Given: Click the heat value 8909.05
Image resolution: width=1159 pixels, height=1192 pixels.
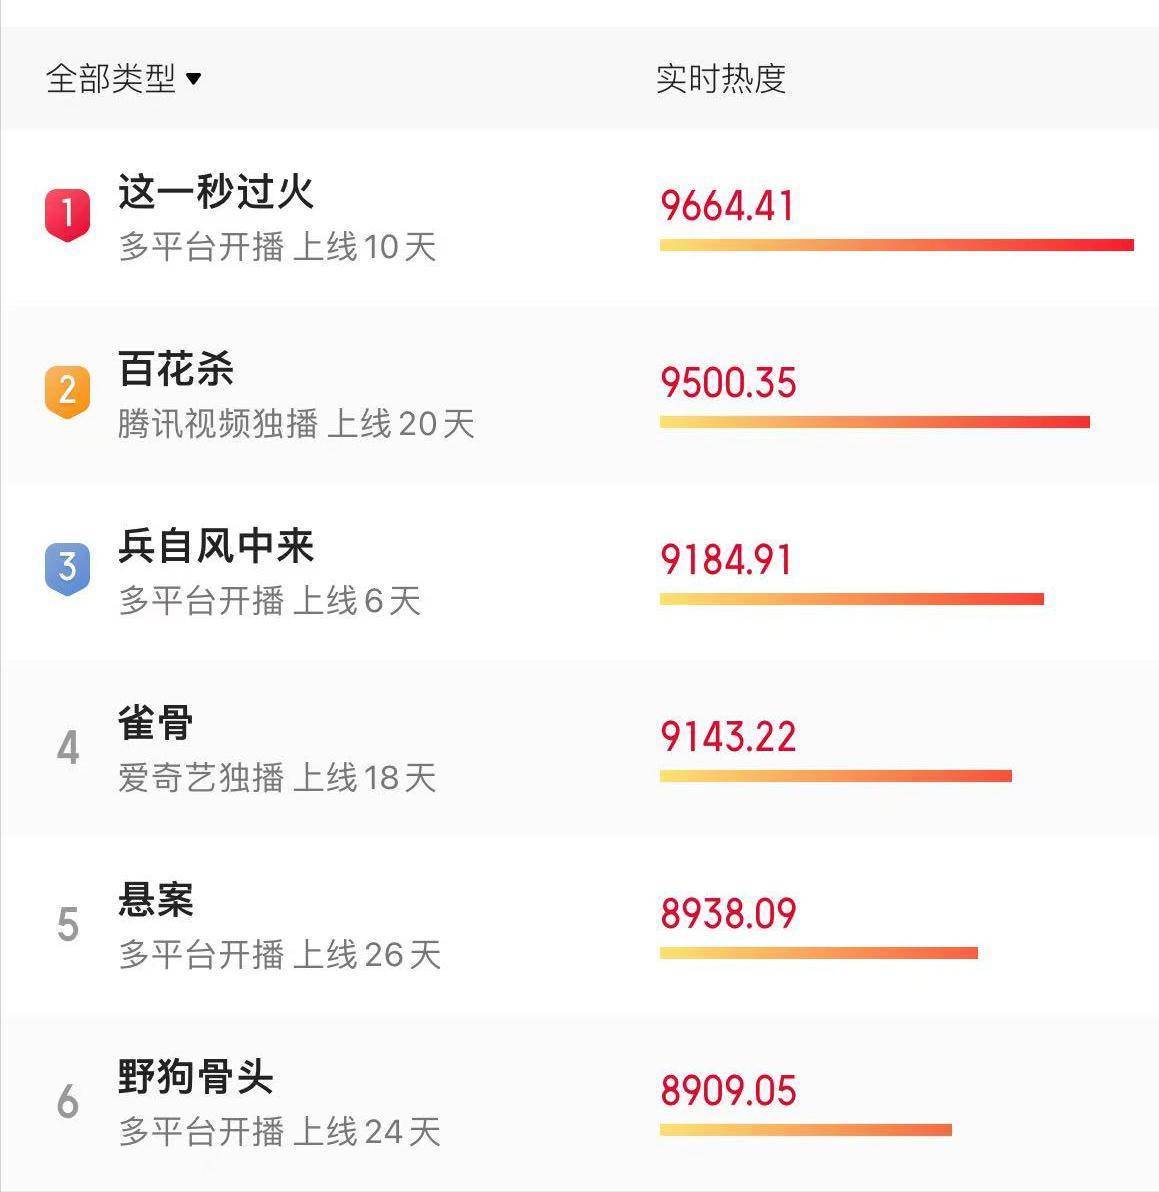Looking at the screenshot, I should [728, 1090].
